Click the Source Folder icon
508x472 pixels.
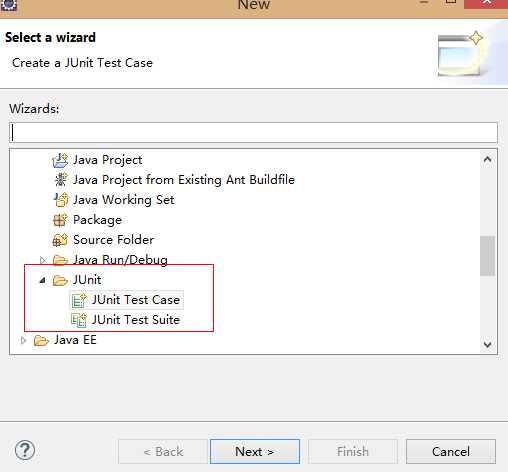pos(60,240)
